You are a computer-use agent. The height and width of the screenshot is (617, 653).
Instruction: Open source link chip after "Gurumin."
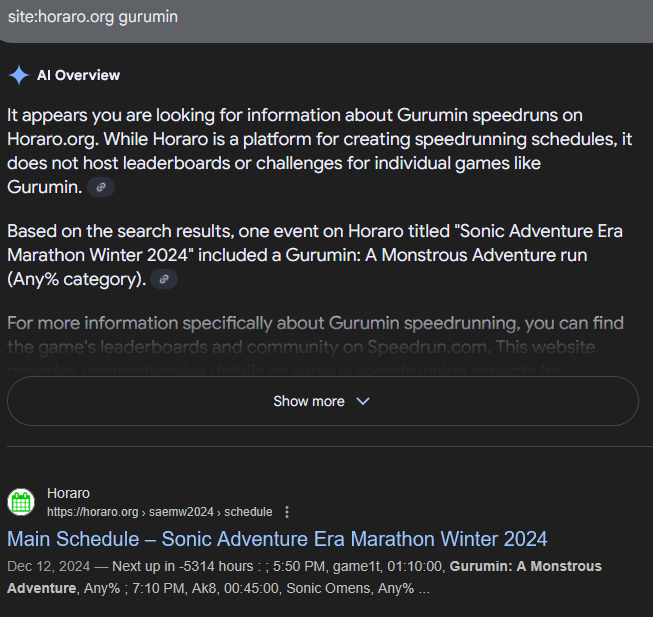click(x=100, y=188)
